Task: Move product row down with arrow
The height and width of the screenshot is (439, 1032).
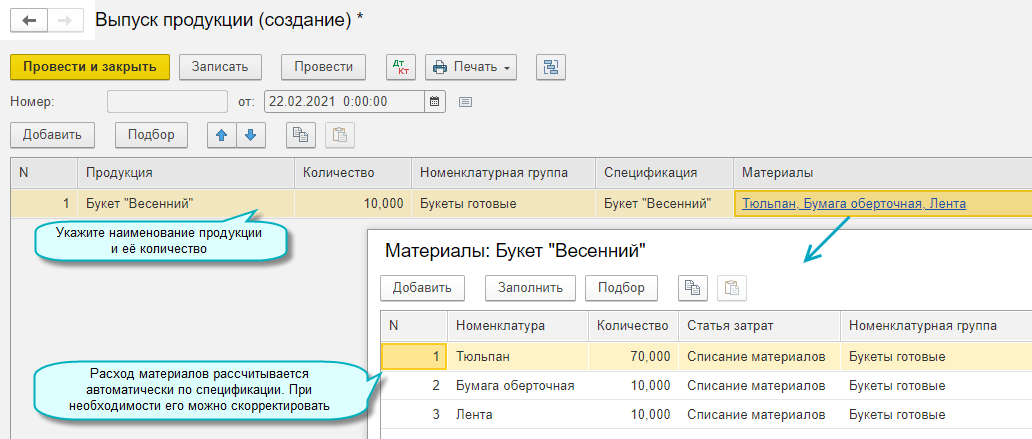Action: click(250, 135)
